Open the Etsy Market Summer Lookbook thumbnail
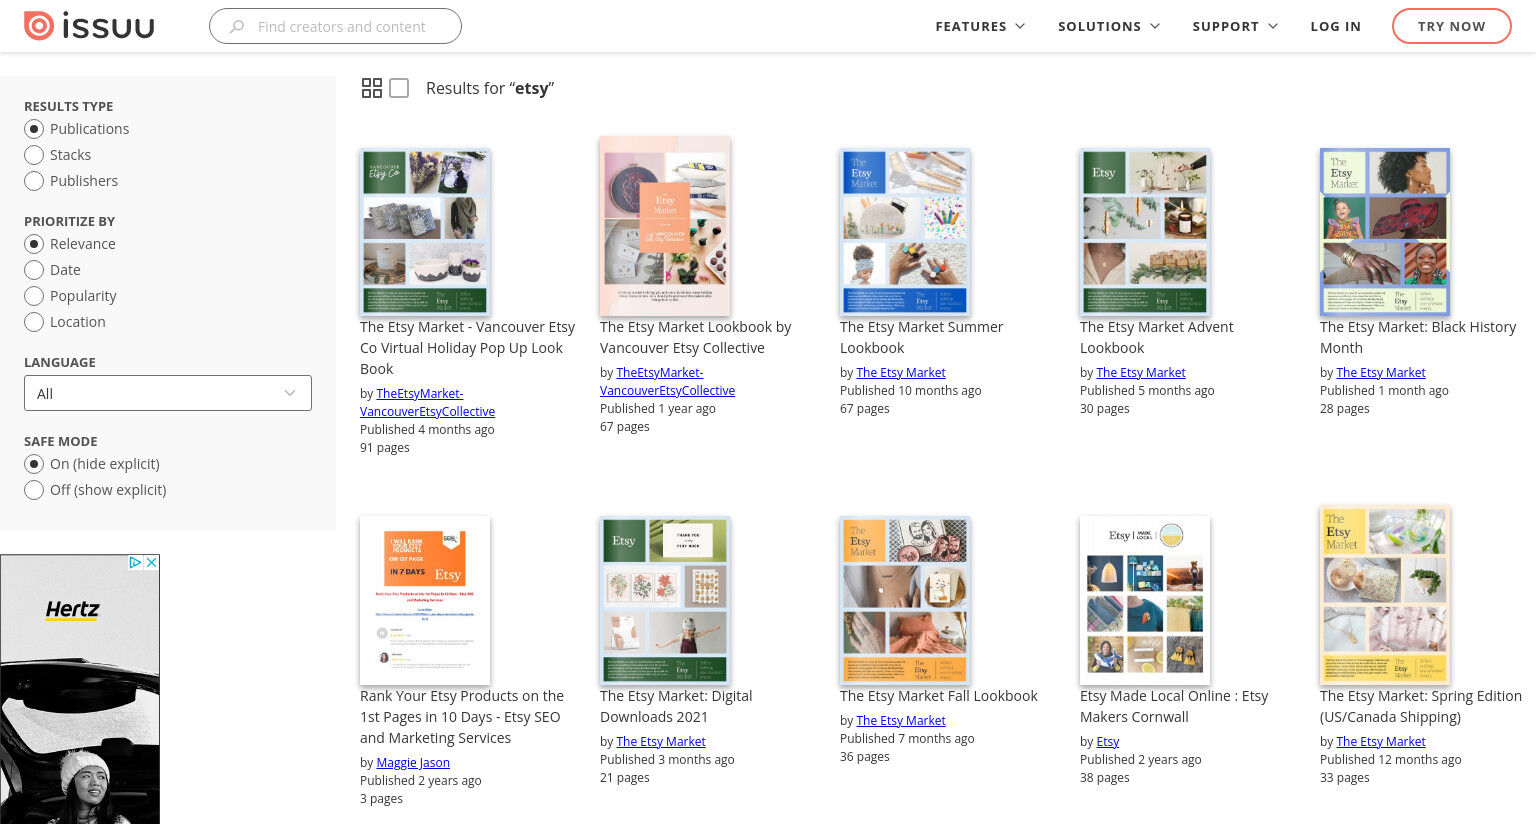This screenshot has width=1536, height=824. coord(905,232)
